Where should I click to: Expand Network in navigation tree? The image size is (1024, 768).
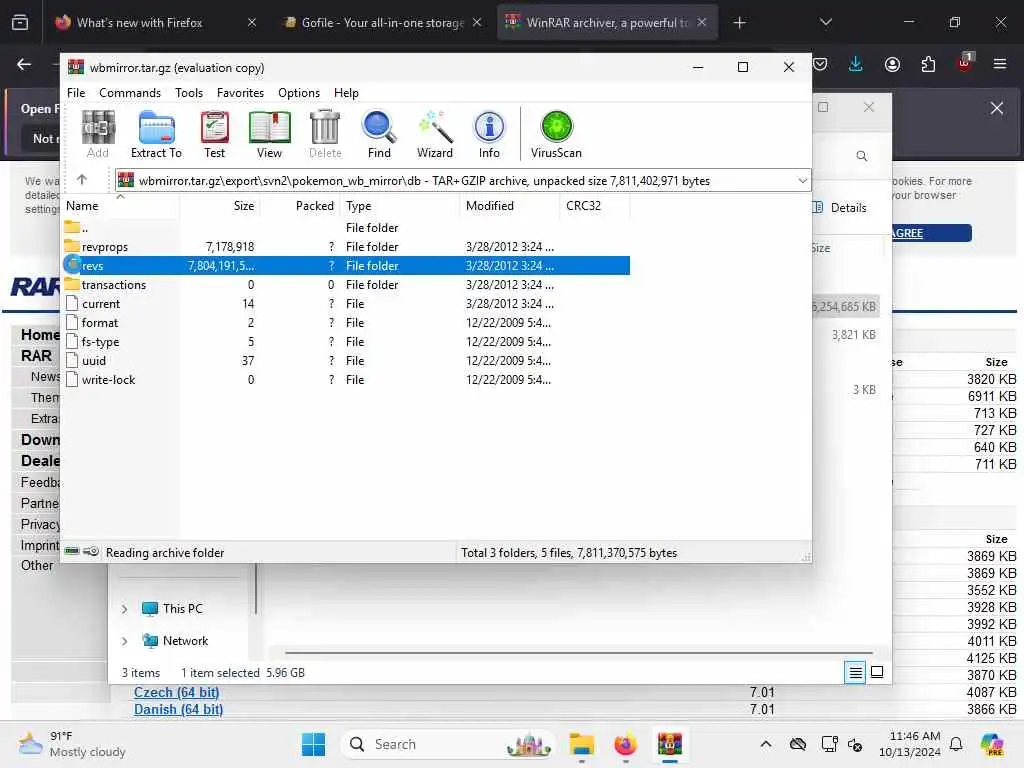point(124,641)
